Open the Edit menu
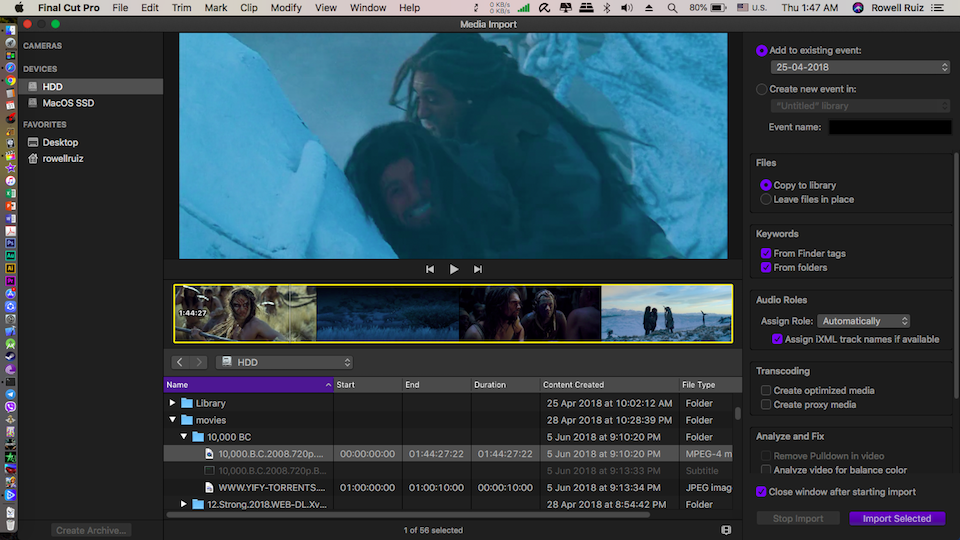The image size is (960, 540). pos(149,8)
